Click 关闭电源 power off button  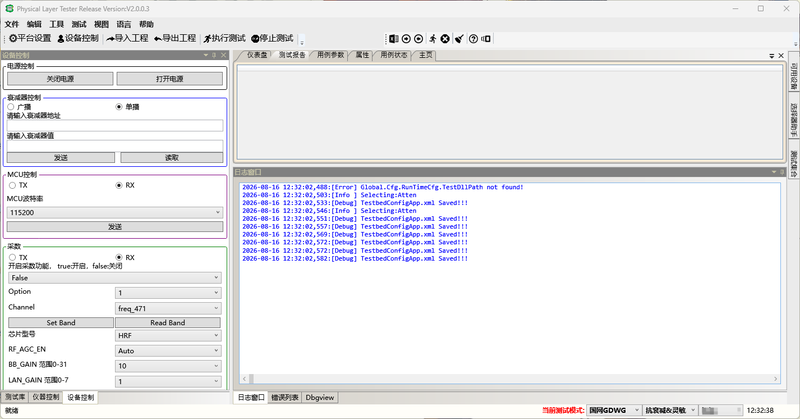(x=60, y=79)
